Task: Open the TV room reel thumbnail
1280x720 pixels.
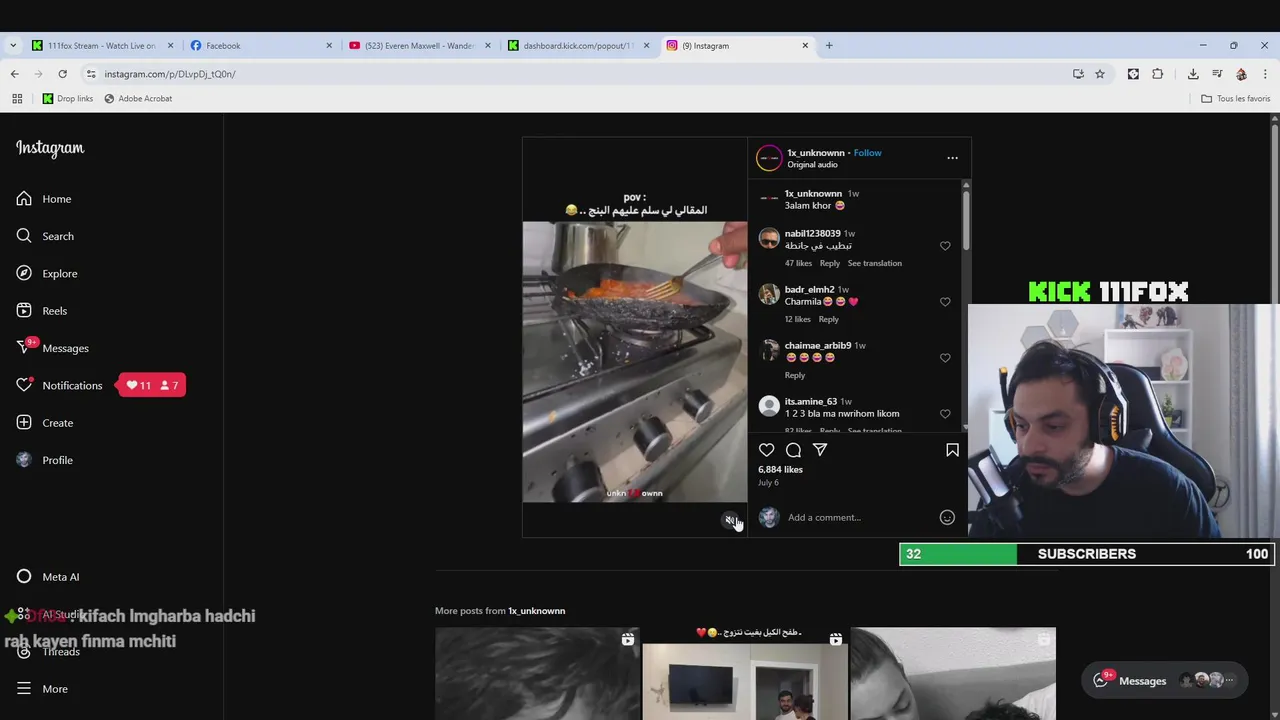Action: tap(744, 674)
